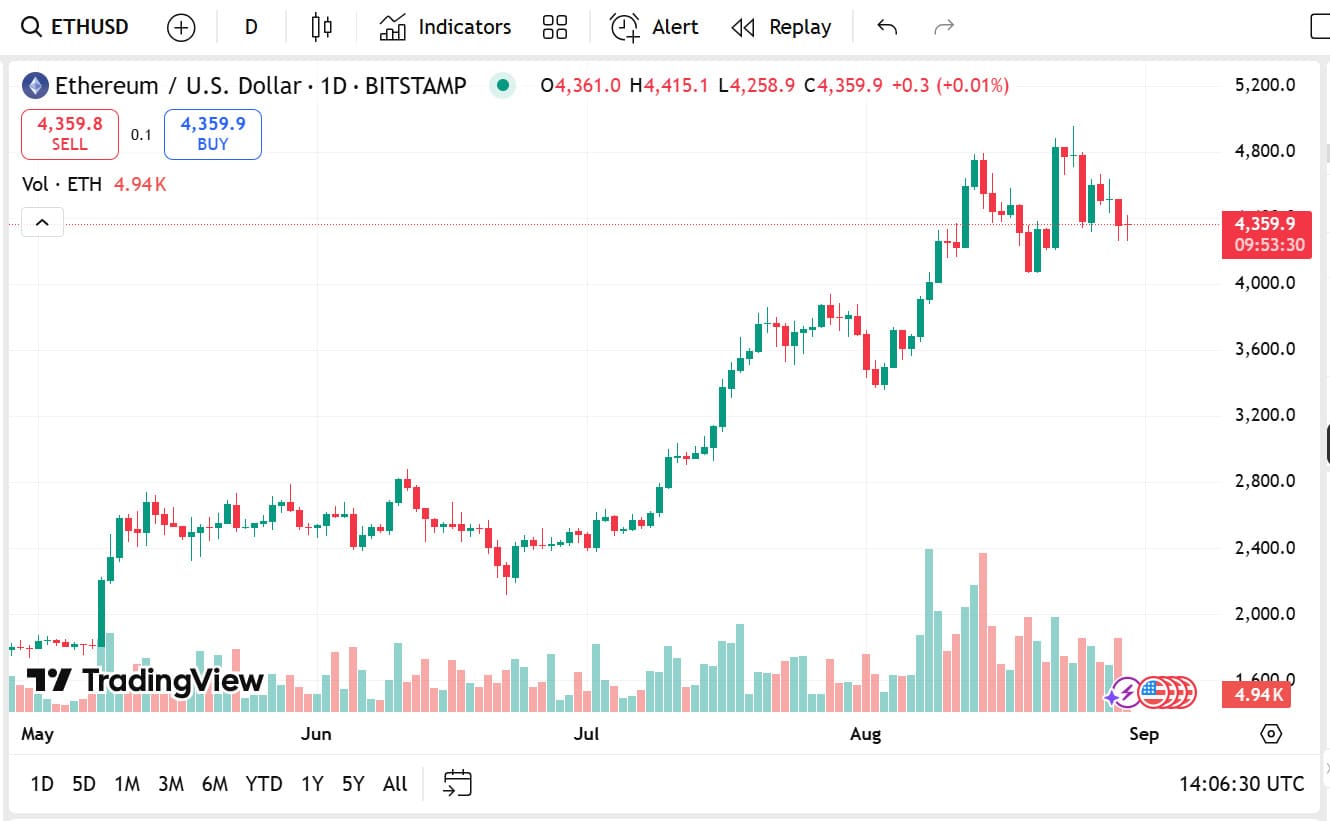This screenshot has height=821, width=1330.
Task: Open Indicators panel
Action: (x=445, y=27)
